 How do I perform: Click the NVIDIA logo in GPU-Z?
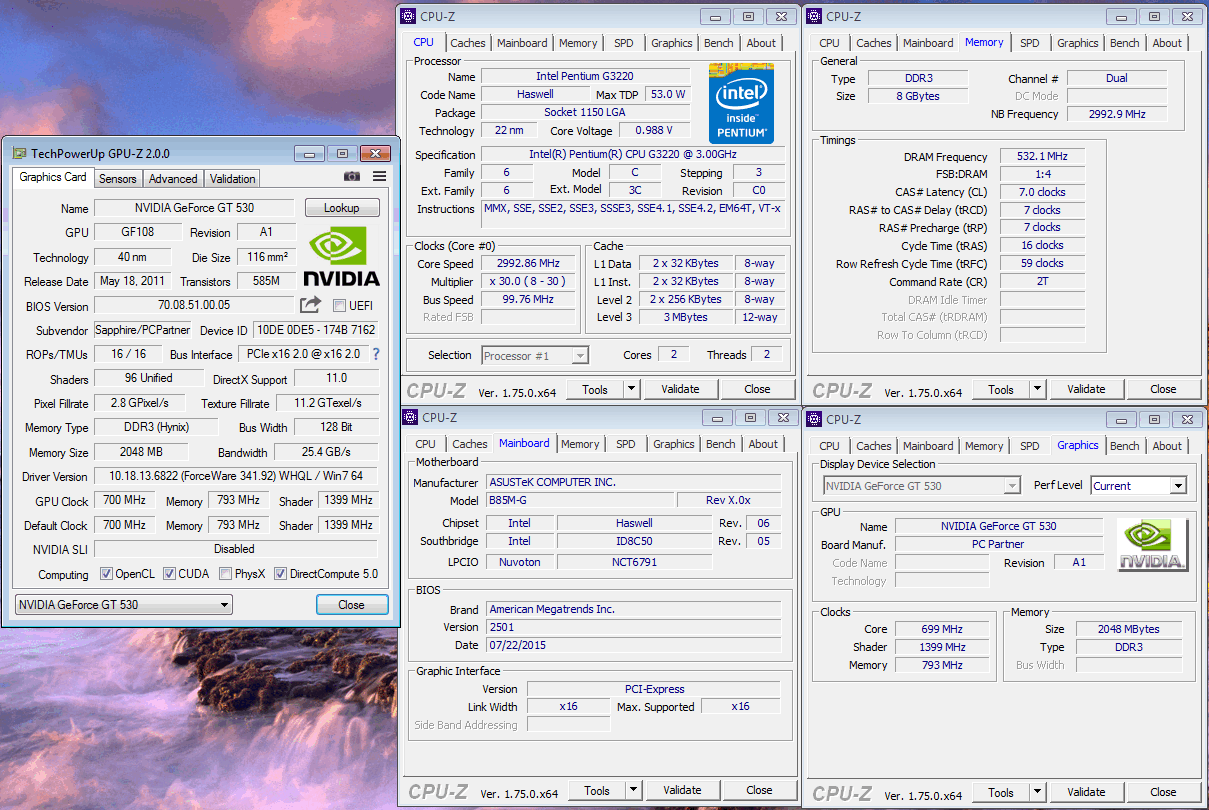[341, 257]
